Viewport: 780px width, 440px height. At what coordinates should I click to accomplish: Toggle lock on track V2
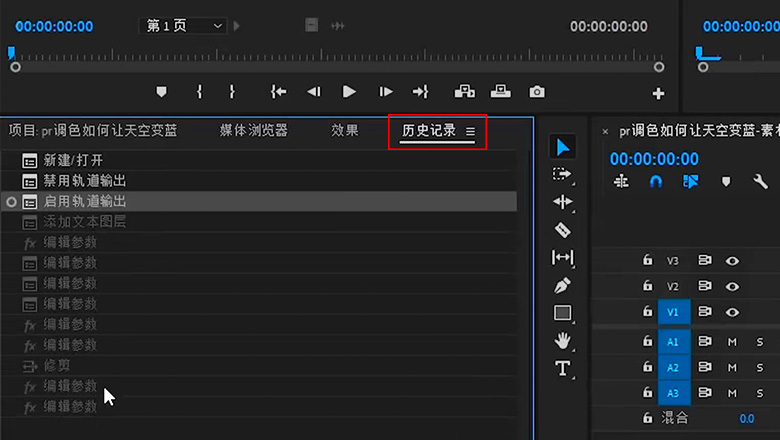pyautogui.click(x=647, y=285)
